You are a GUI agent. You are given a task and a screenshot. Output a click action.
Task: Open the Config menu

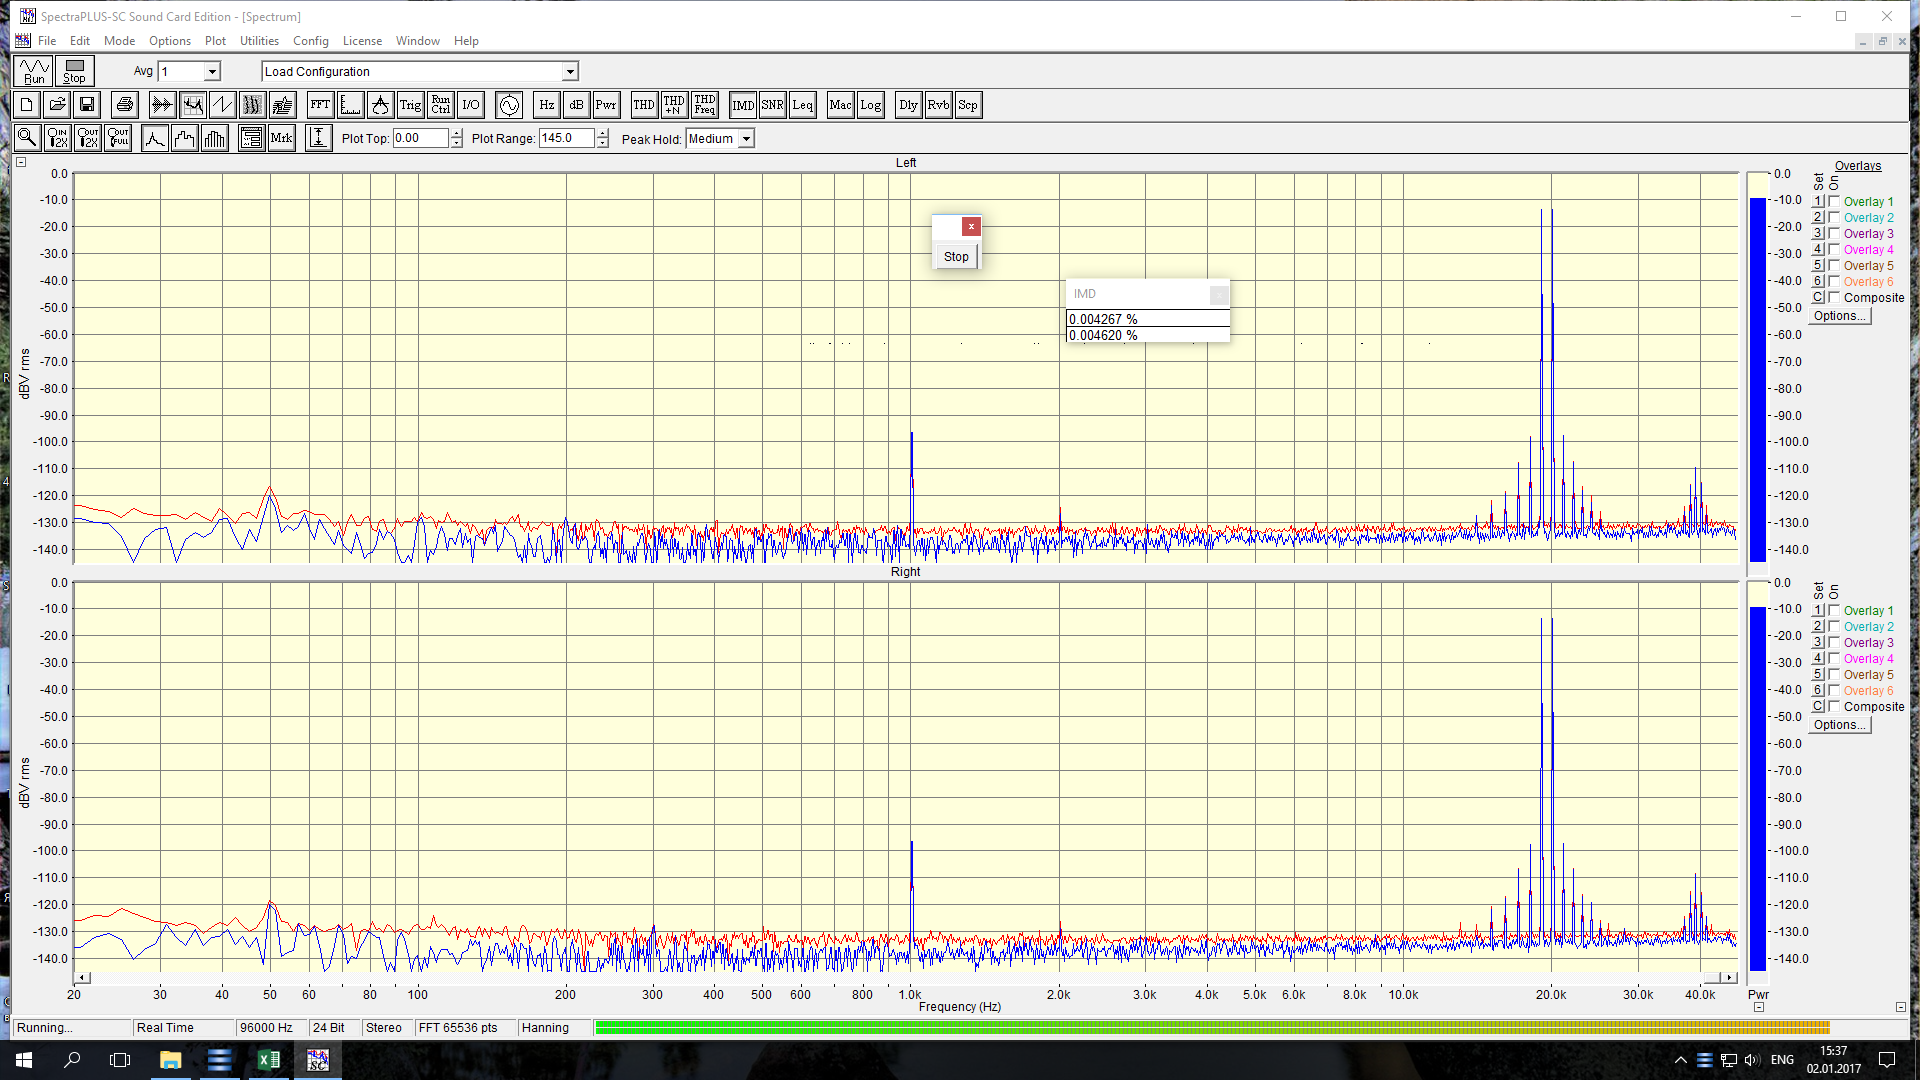point(310,41)
